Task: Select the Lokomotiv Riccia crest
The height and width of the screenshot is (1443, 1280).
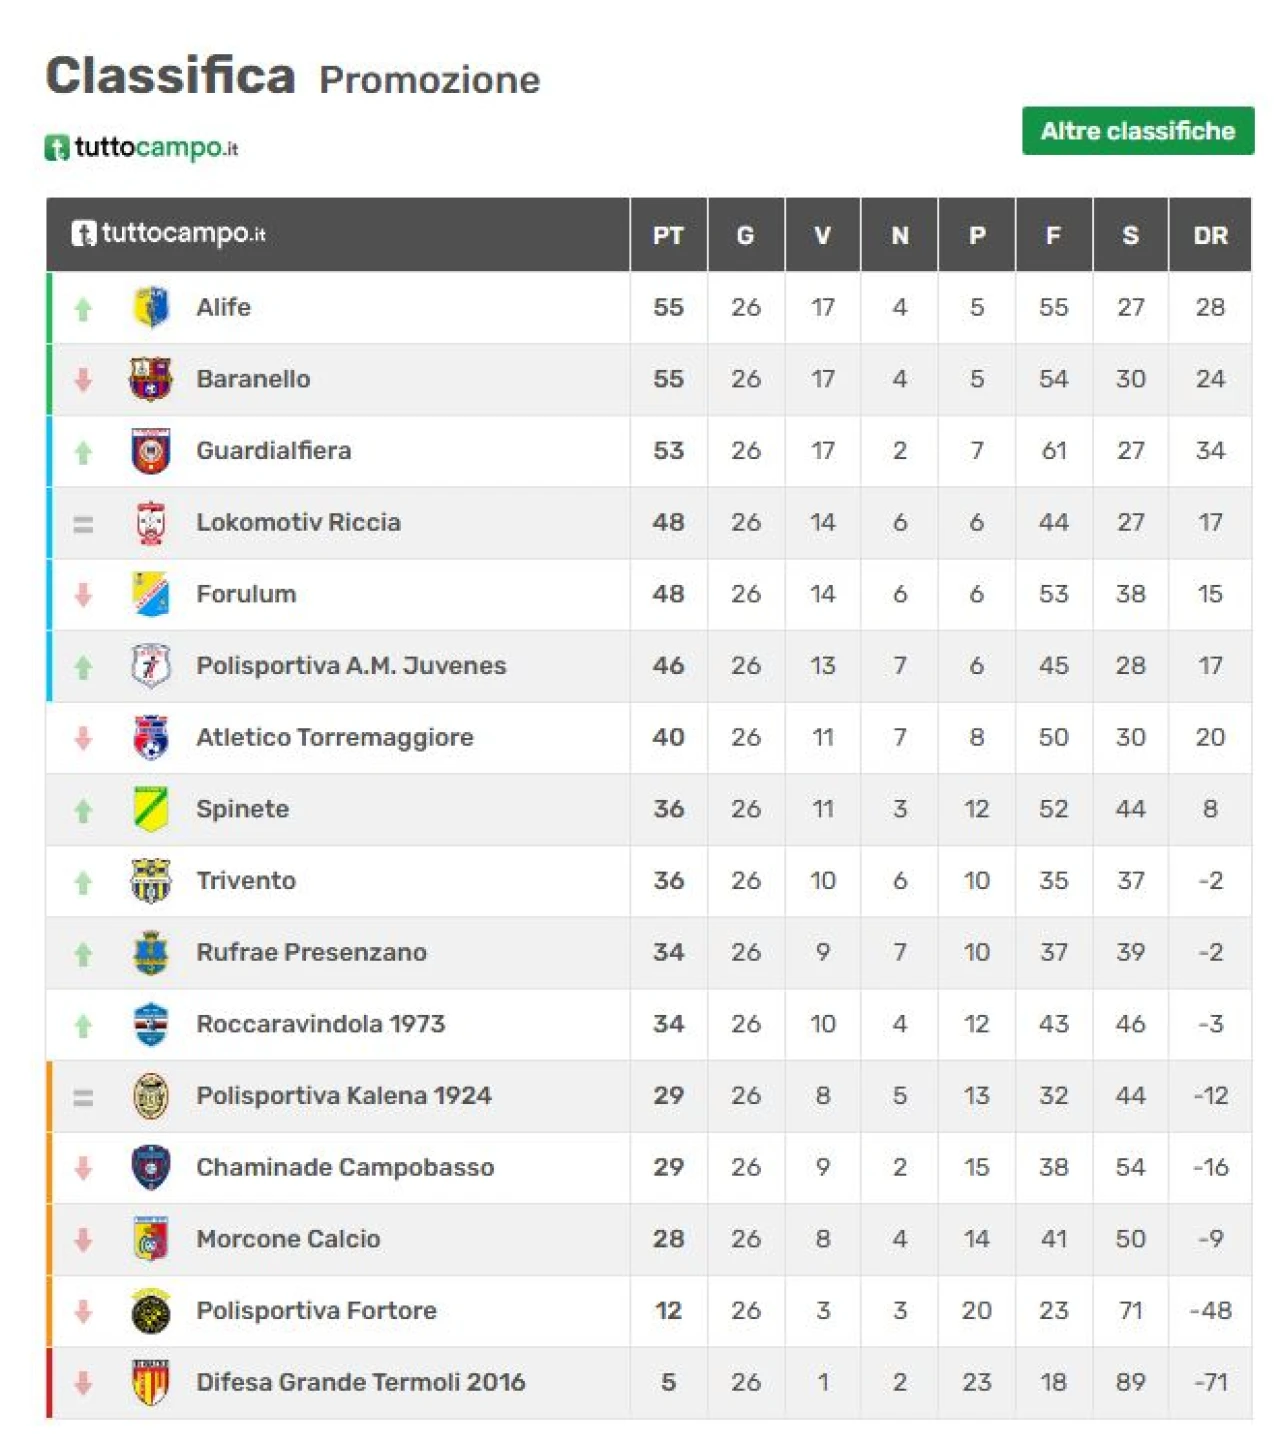Action: tap(151, 522)
